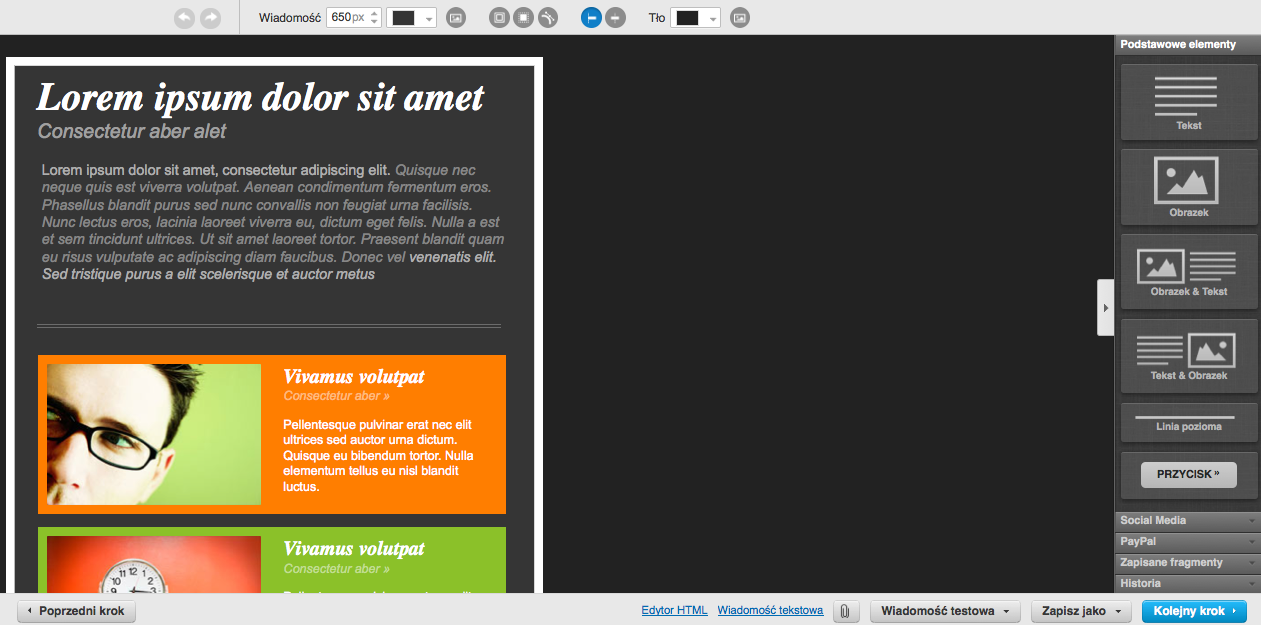
Task: Click the Pellentesque pulvinar paragraph in orange block
Action: (x=379, y=456)
